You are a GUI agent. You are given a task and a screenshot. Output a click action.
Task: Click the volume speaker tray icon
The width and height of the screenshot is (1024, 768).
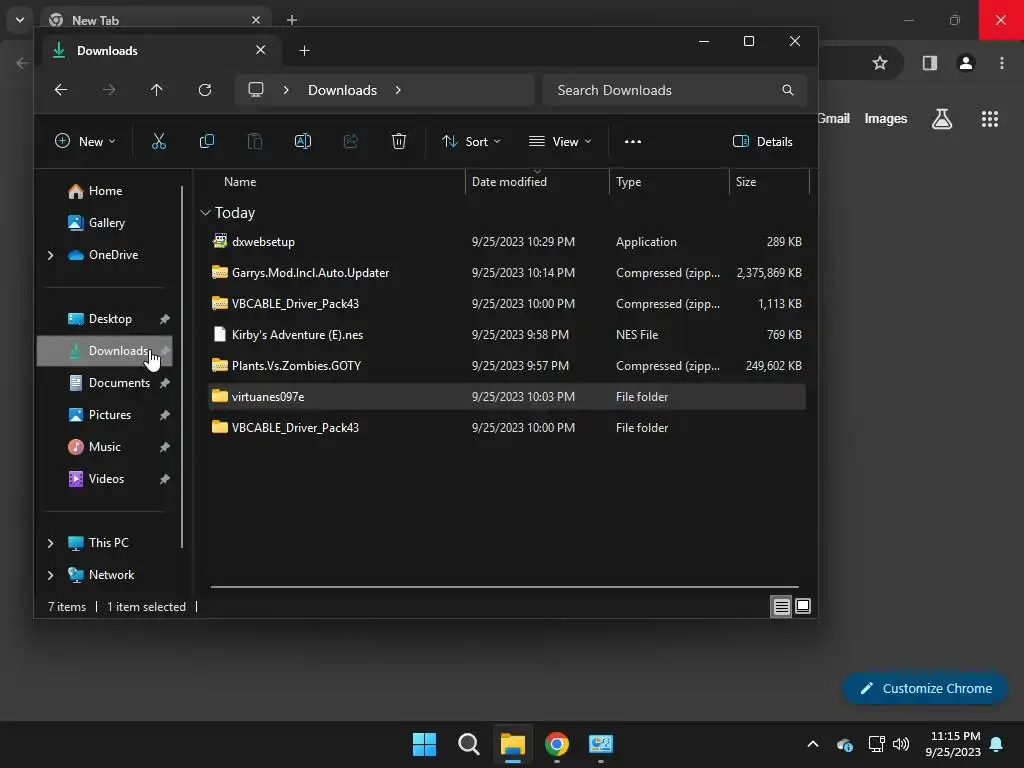[901, 744]
